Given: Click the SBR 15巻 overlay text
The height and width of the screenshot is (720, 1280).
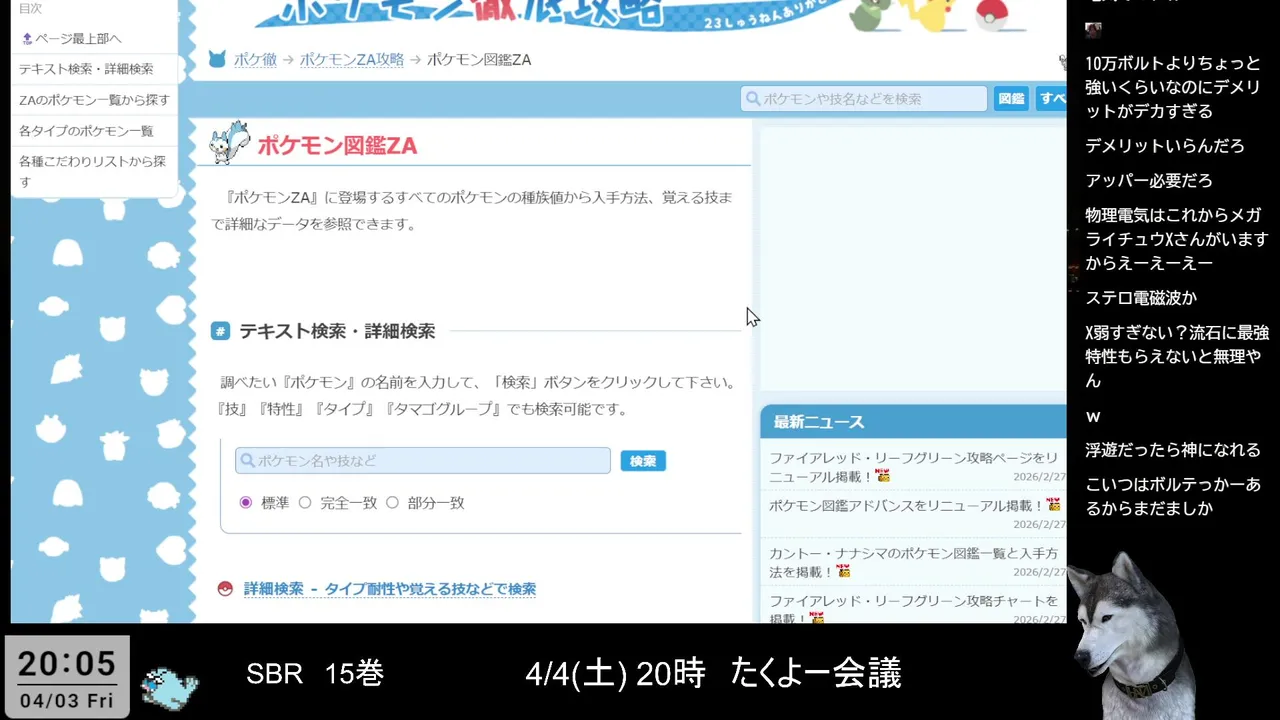Looking at the screenshot, I should (315, 674).
